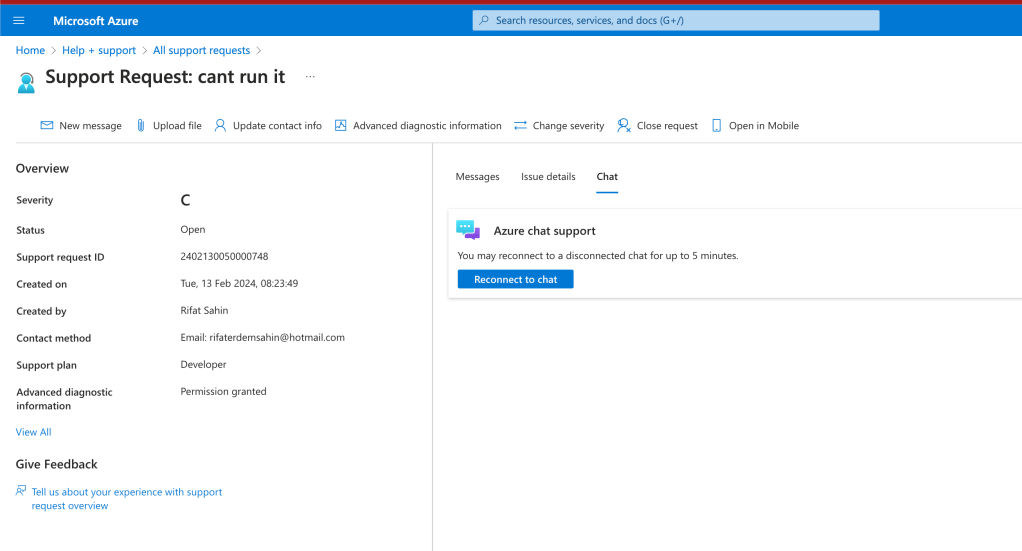1022x551 pixels.
Task: Open the hamburger portal menu
Action: 19,21
